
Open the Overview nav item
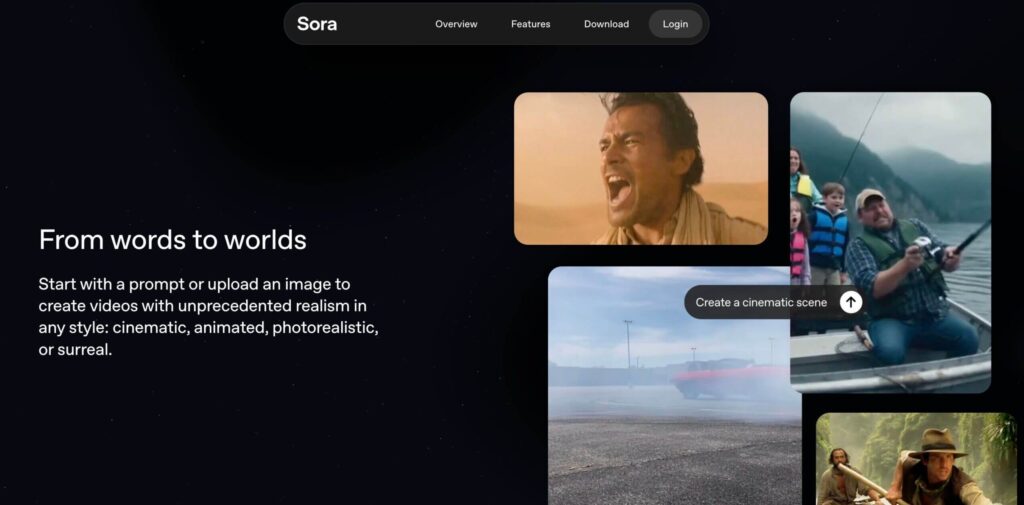click(x=456, y=24)
